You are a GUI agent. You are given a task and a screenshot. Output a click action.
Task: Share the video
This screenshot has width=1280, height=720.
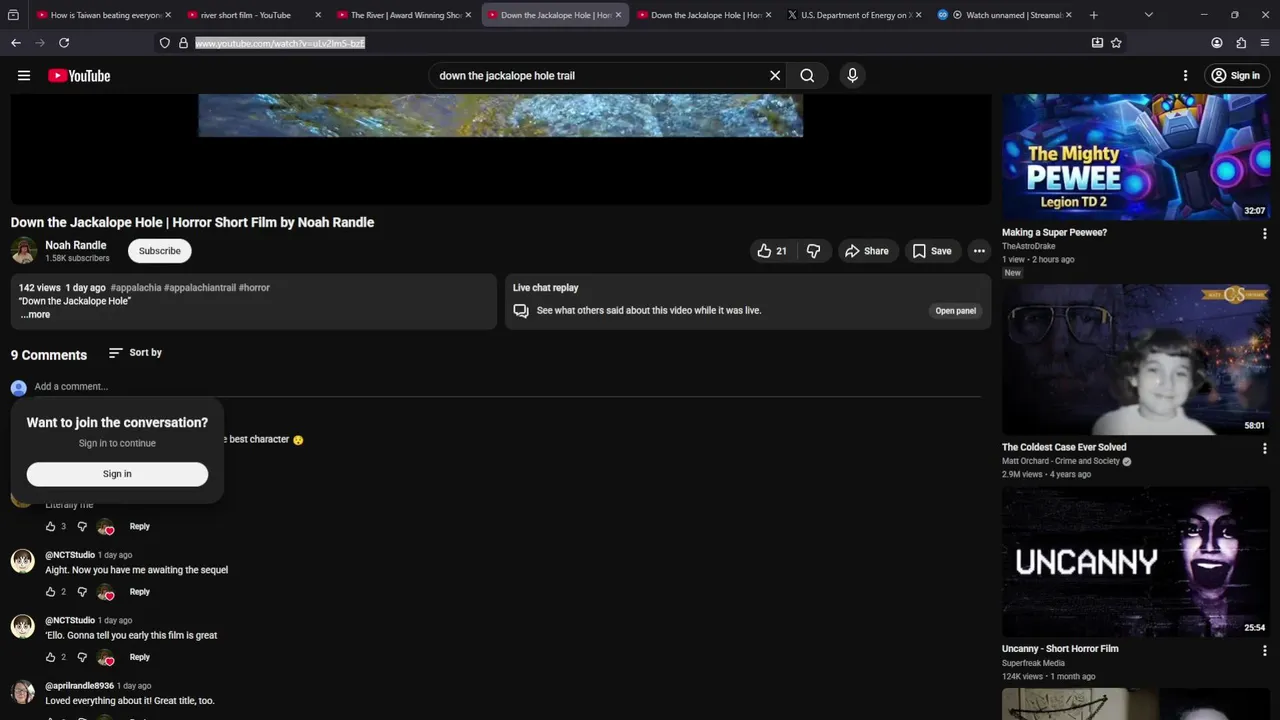click(866, 251)
